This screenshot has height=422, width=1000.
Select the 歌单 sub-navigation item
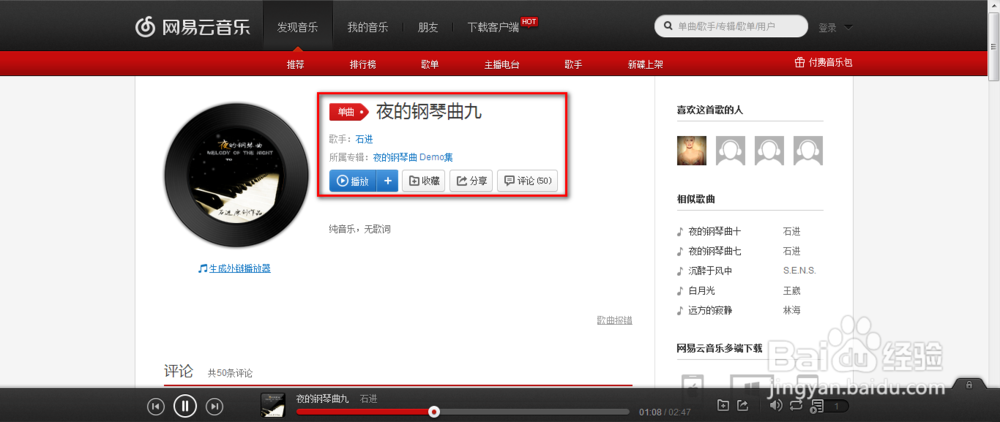(429, 64)
